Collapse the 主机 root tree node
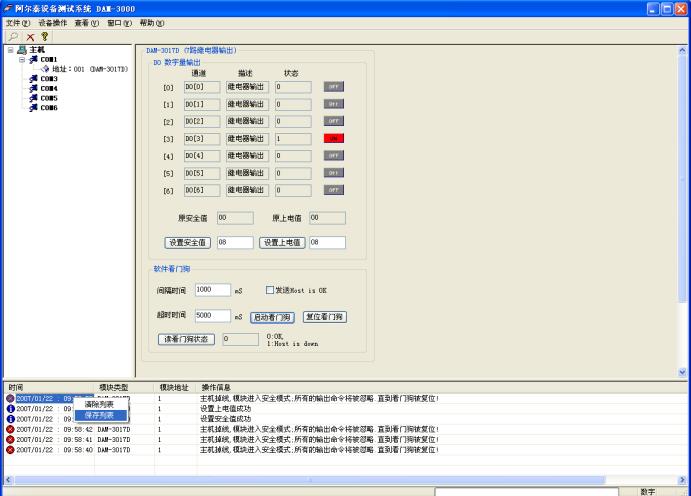The width and height of the screenshot is (691, 496). [x=11, y=50]
